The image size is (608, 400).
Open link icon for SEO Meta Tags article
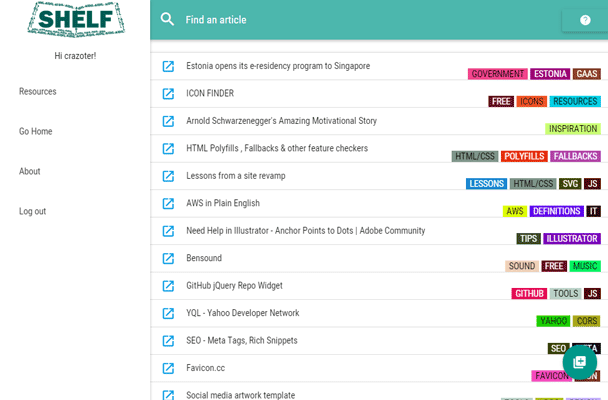click(x=168, y=341)
